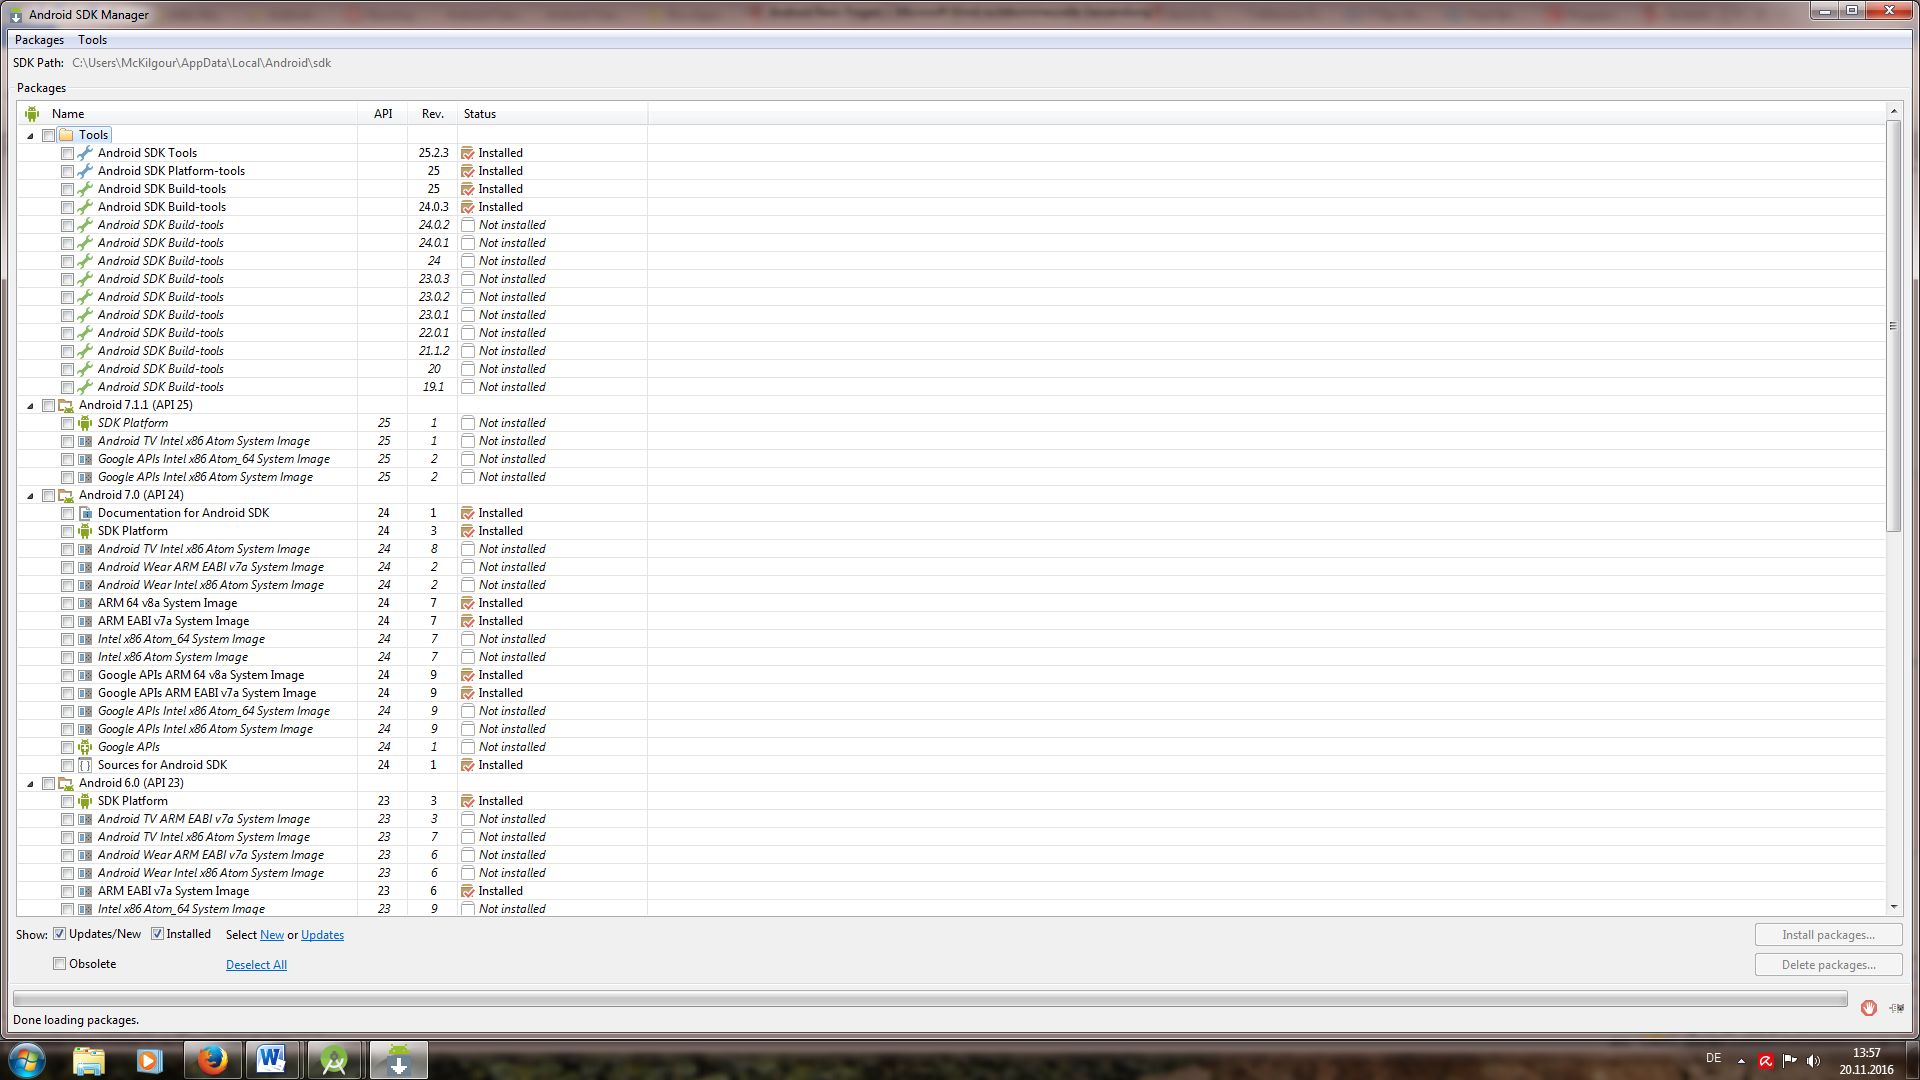
Task: Open the Packages menu
Action: click(x=39, y=40)
